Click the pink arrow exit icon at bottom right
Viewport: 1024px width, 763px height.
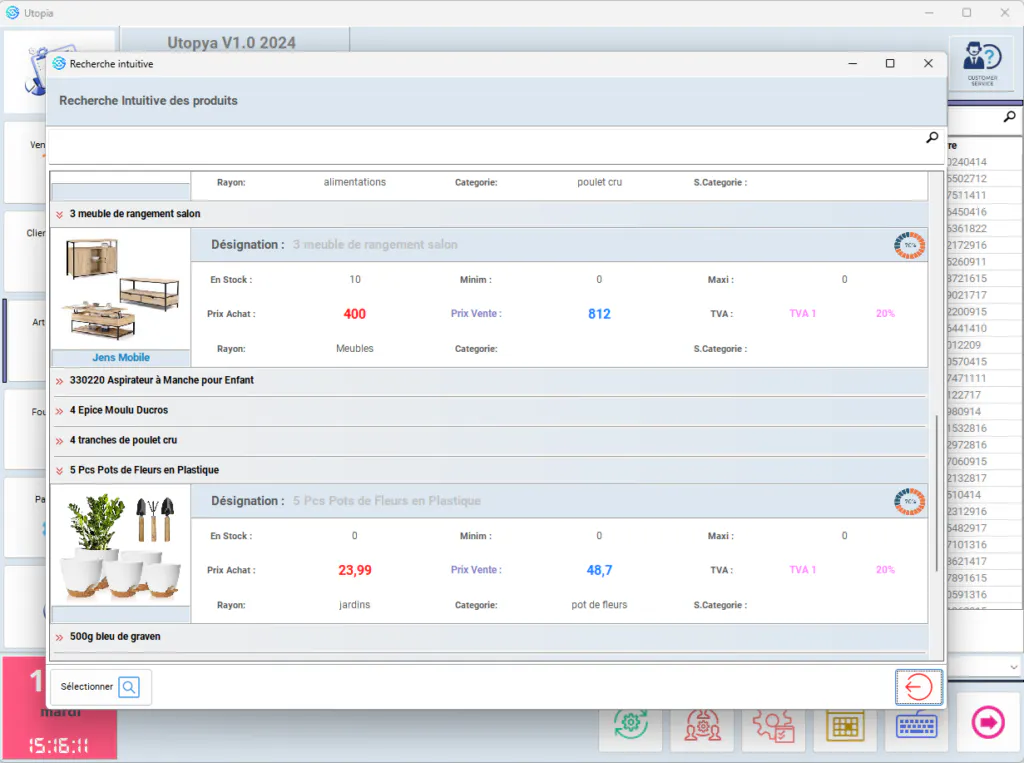[987, 722]
